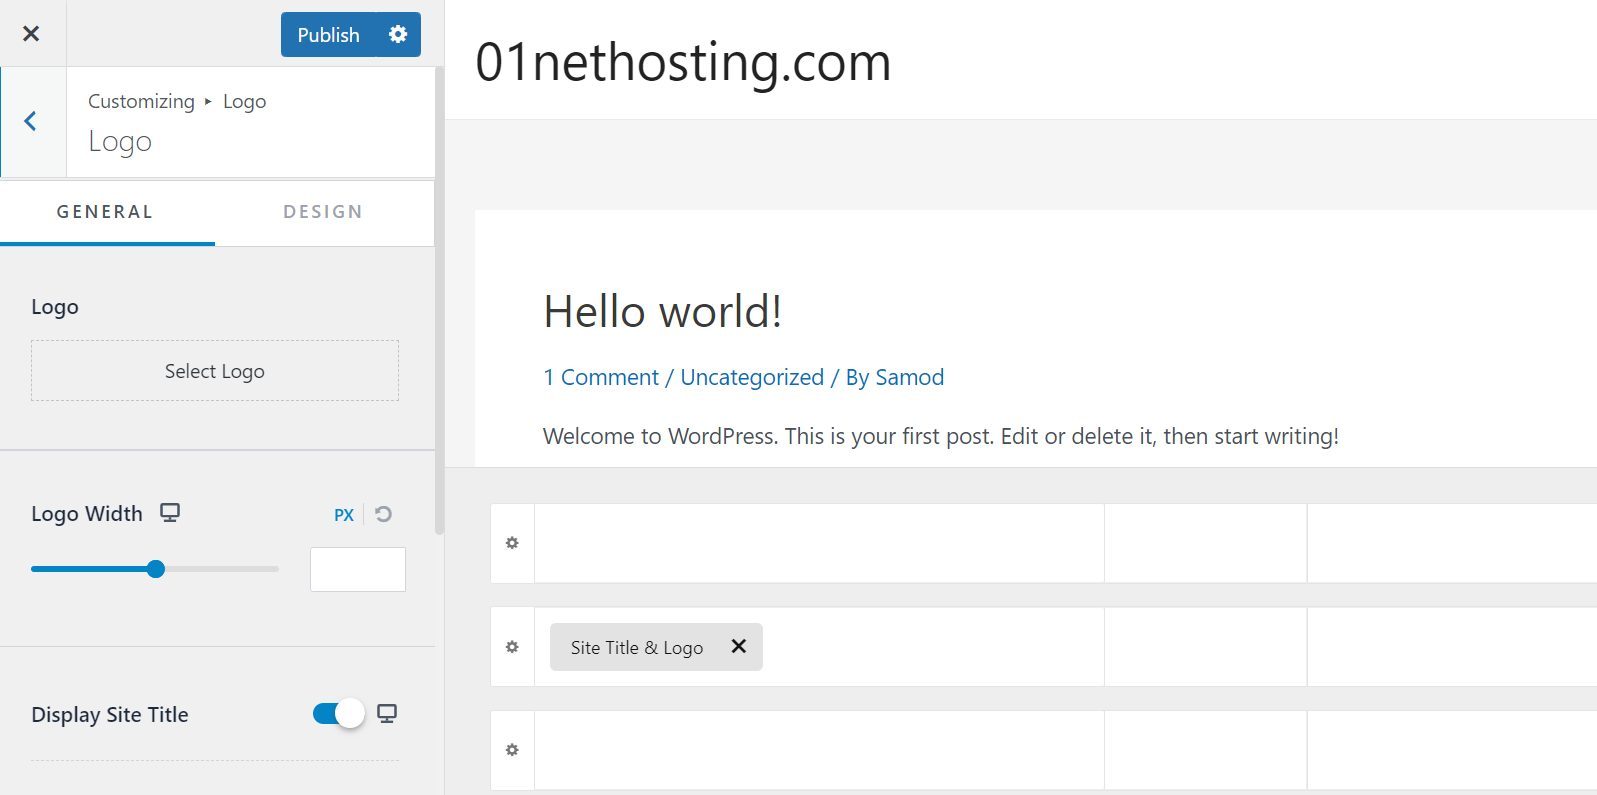
Task: Toggle Logo Width desktop device icon
Action: click(170, 513)
